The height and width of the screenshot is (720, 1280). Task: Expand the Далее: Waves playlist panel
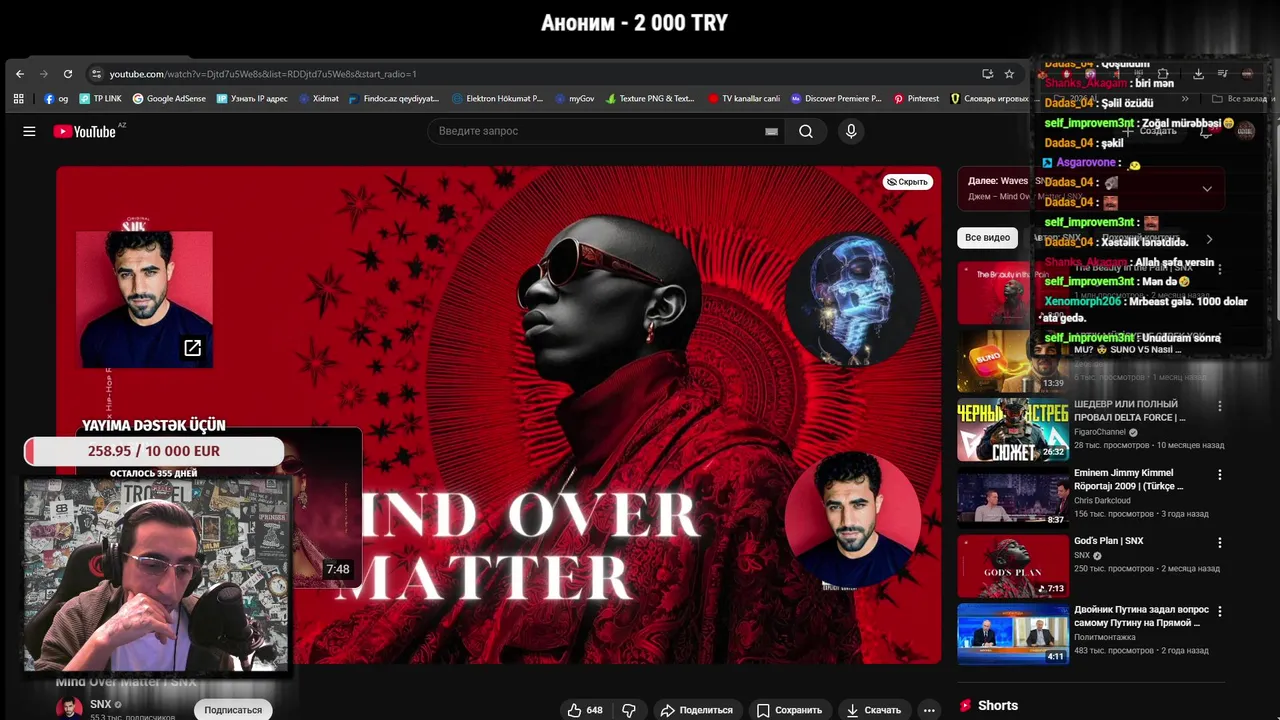click(x=1207, y=189)
